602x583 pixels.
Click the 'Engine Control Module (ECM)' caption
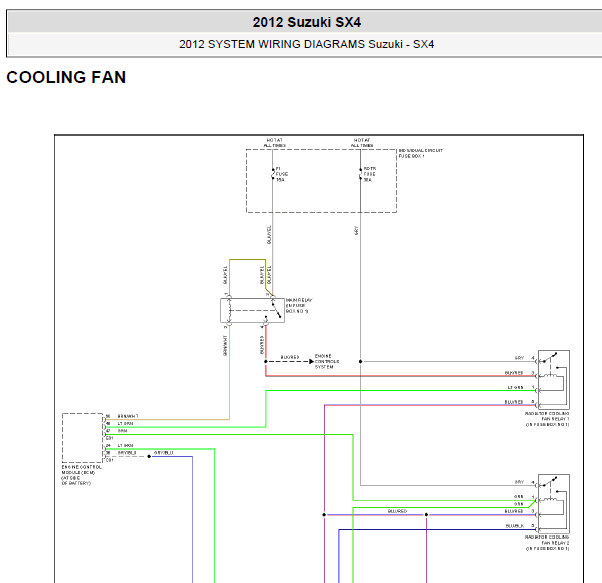point(81,475)
